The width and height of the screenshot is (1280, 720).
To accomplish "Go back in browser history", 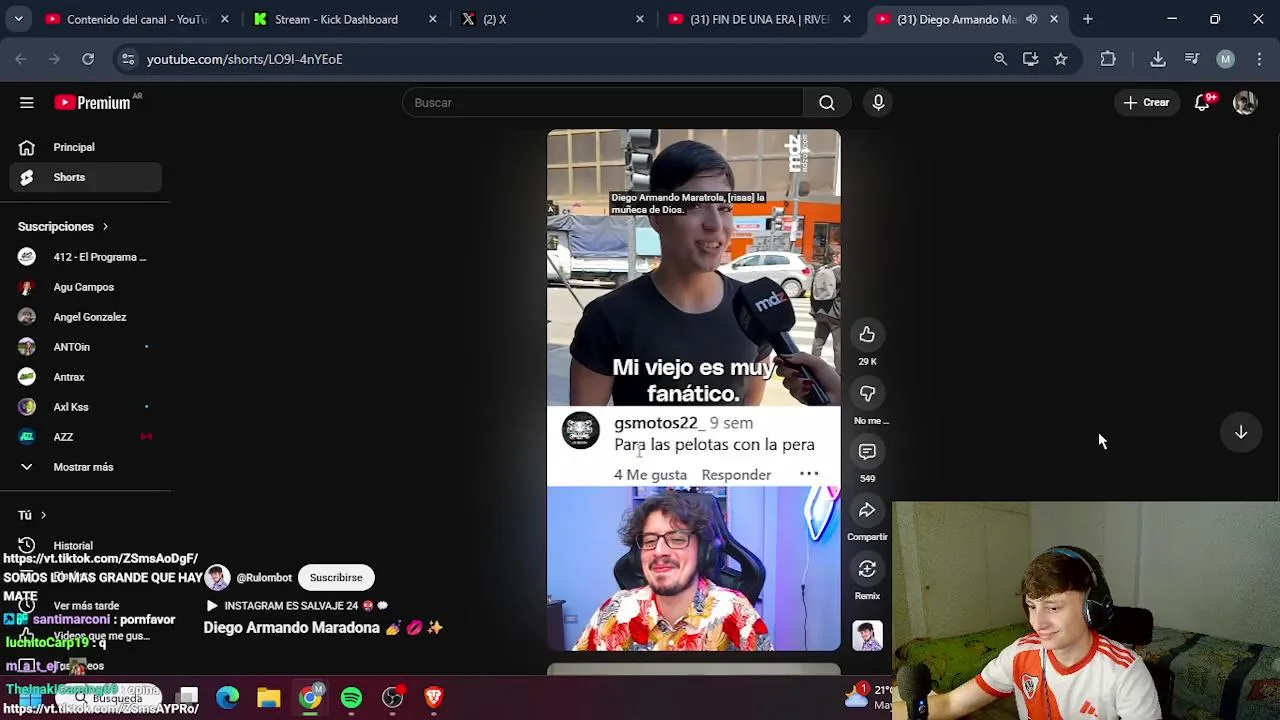I will 21,59.
